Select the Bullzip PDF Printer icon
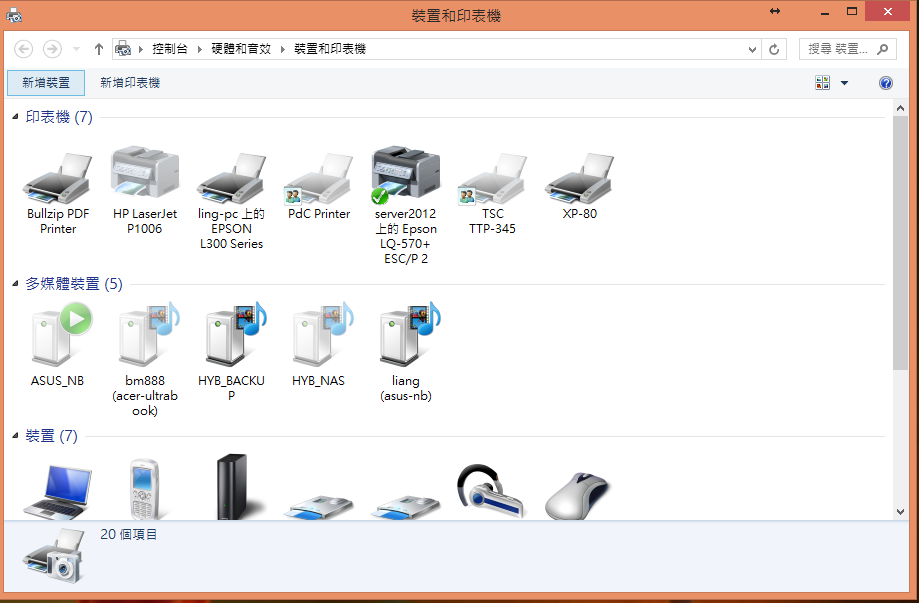Screen dimensions: 919x603 [x=57, y=178]
